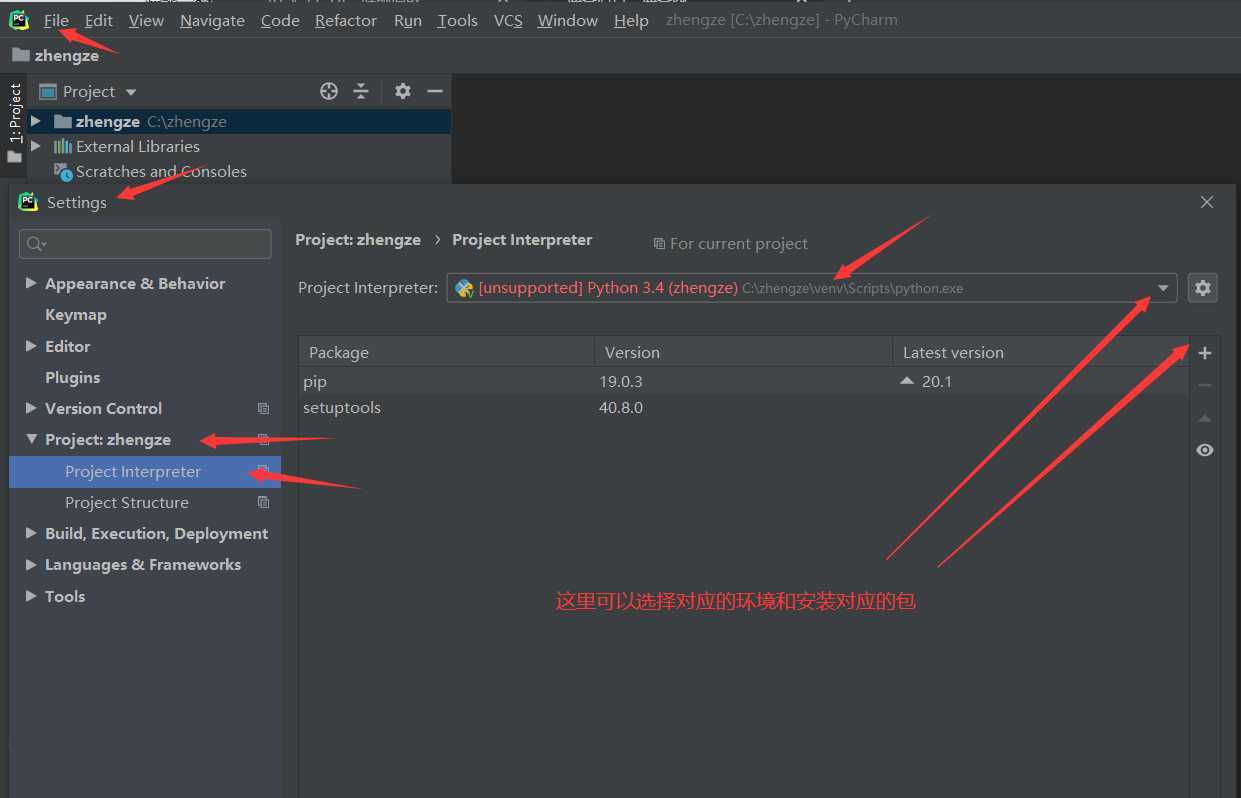
Task: Hide the Project tool window
Action: coord(435,91)
